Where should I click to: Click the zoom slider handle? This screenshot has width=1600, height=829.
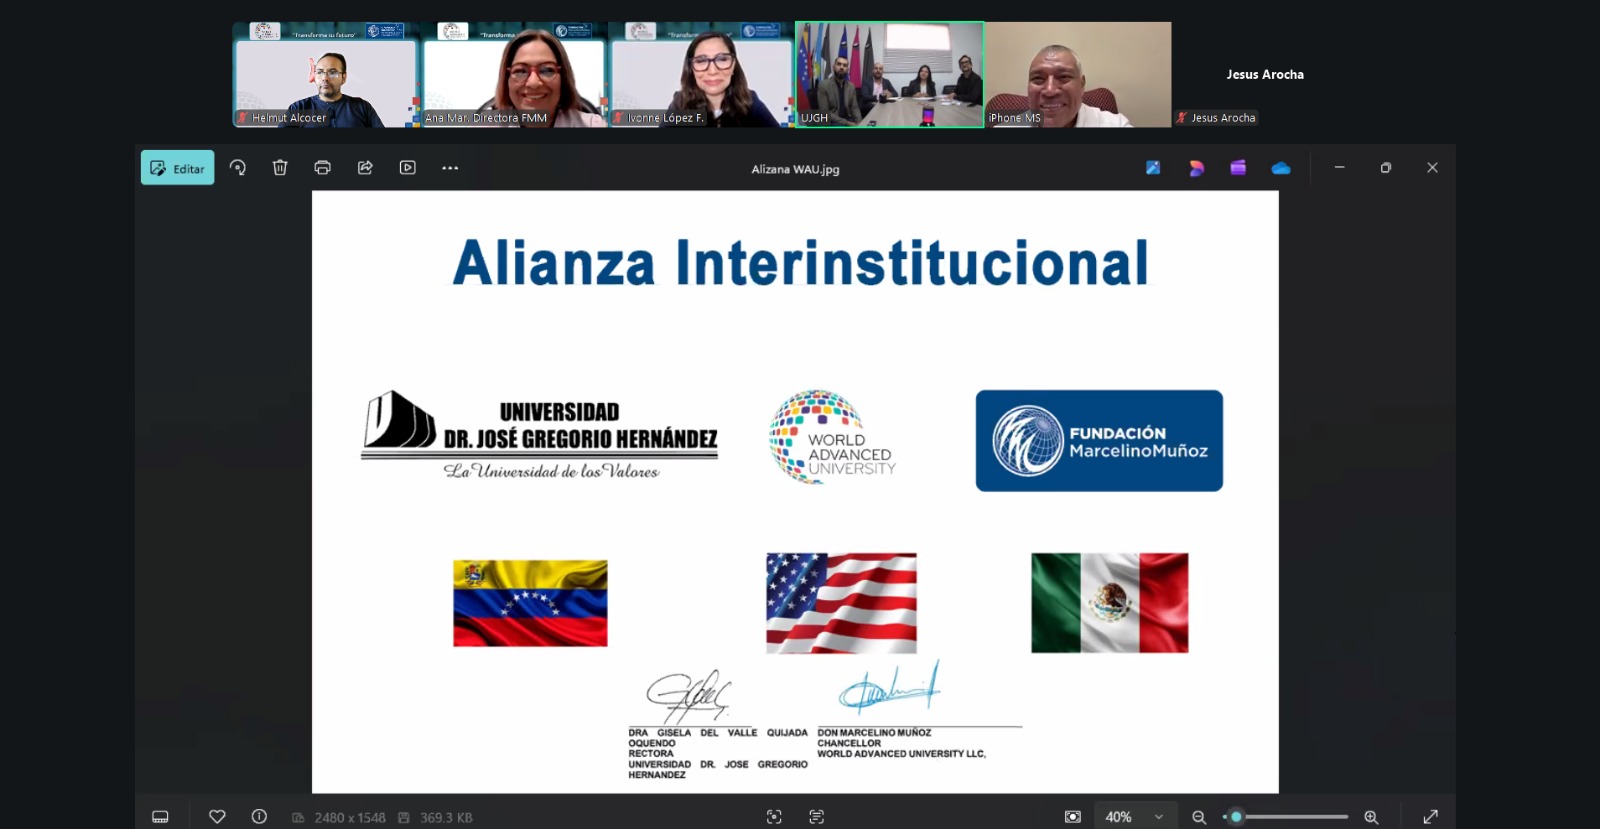[x=1236, y=817]
